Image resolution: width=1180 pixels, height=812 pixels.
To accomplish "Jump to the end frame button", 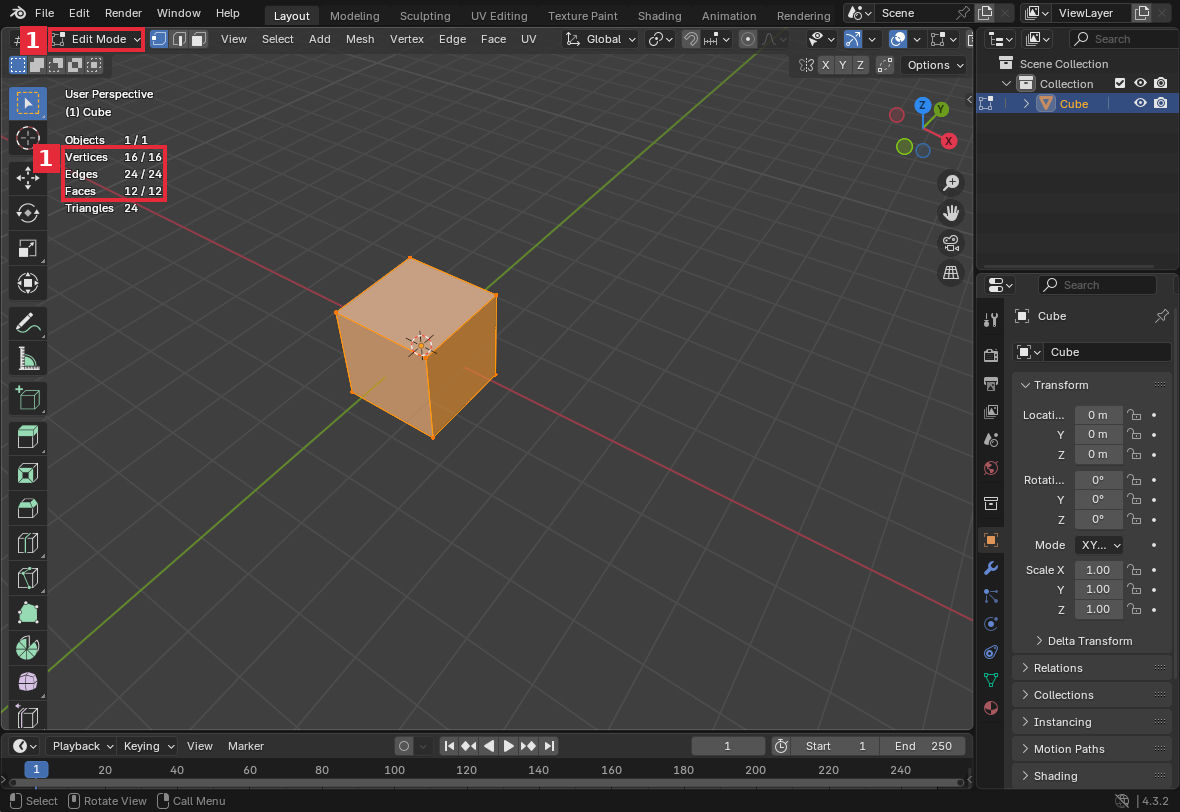I will [x=549, y=747].
